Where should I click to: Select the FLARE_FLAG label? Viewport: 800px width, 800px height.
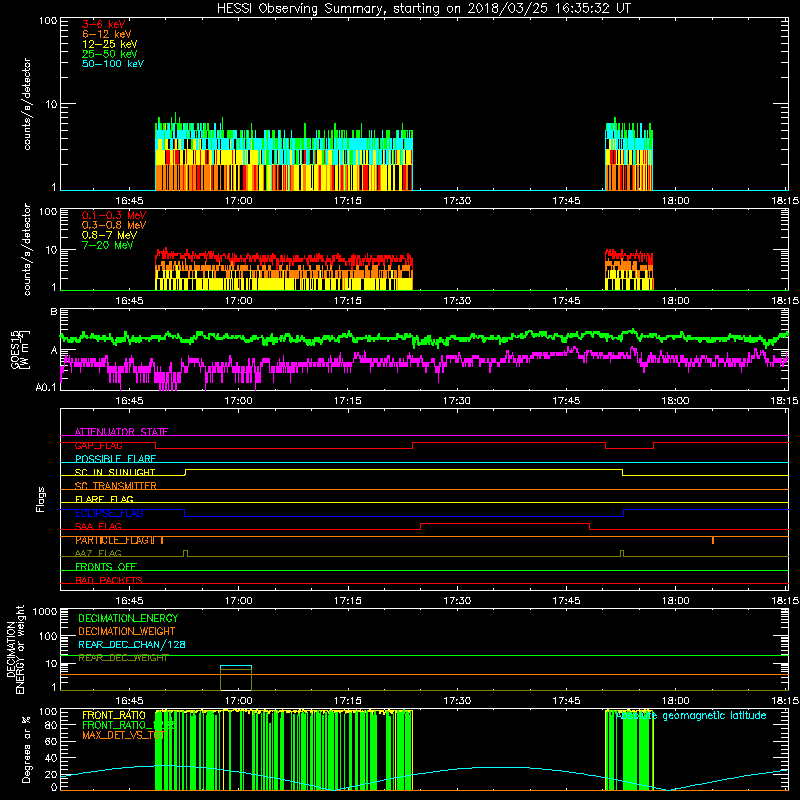coord(104,499)
